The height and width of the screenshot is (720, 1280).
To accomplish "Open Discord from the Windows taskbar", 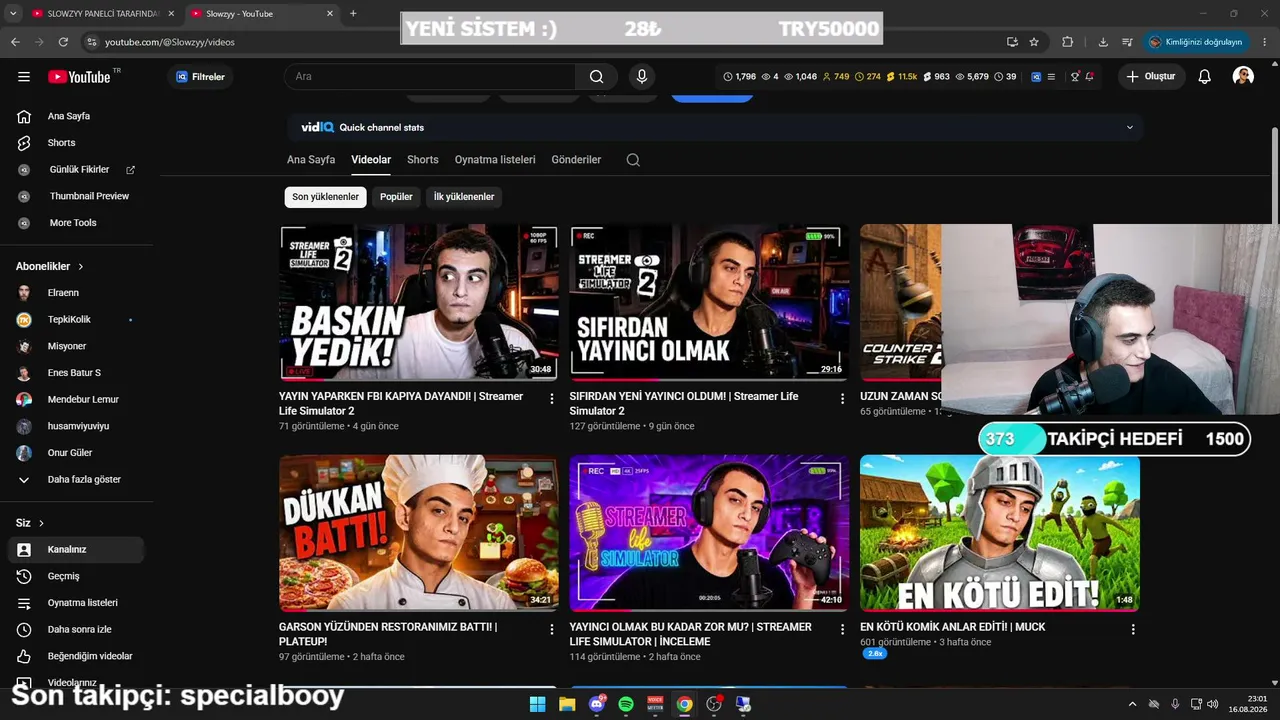I will pyautogui.click(x=597, y=704).
